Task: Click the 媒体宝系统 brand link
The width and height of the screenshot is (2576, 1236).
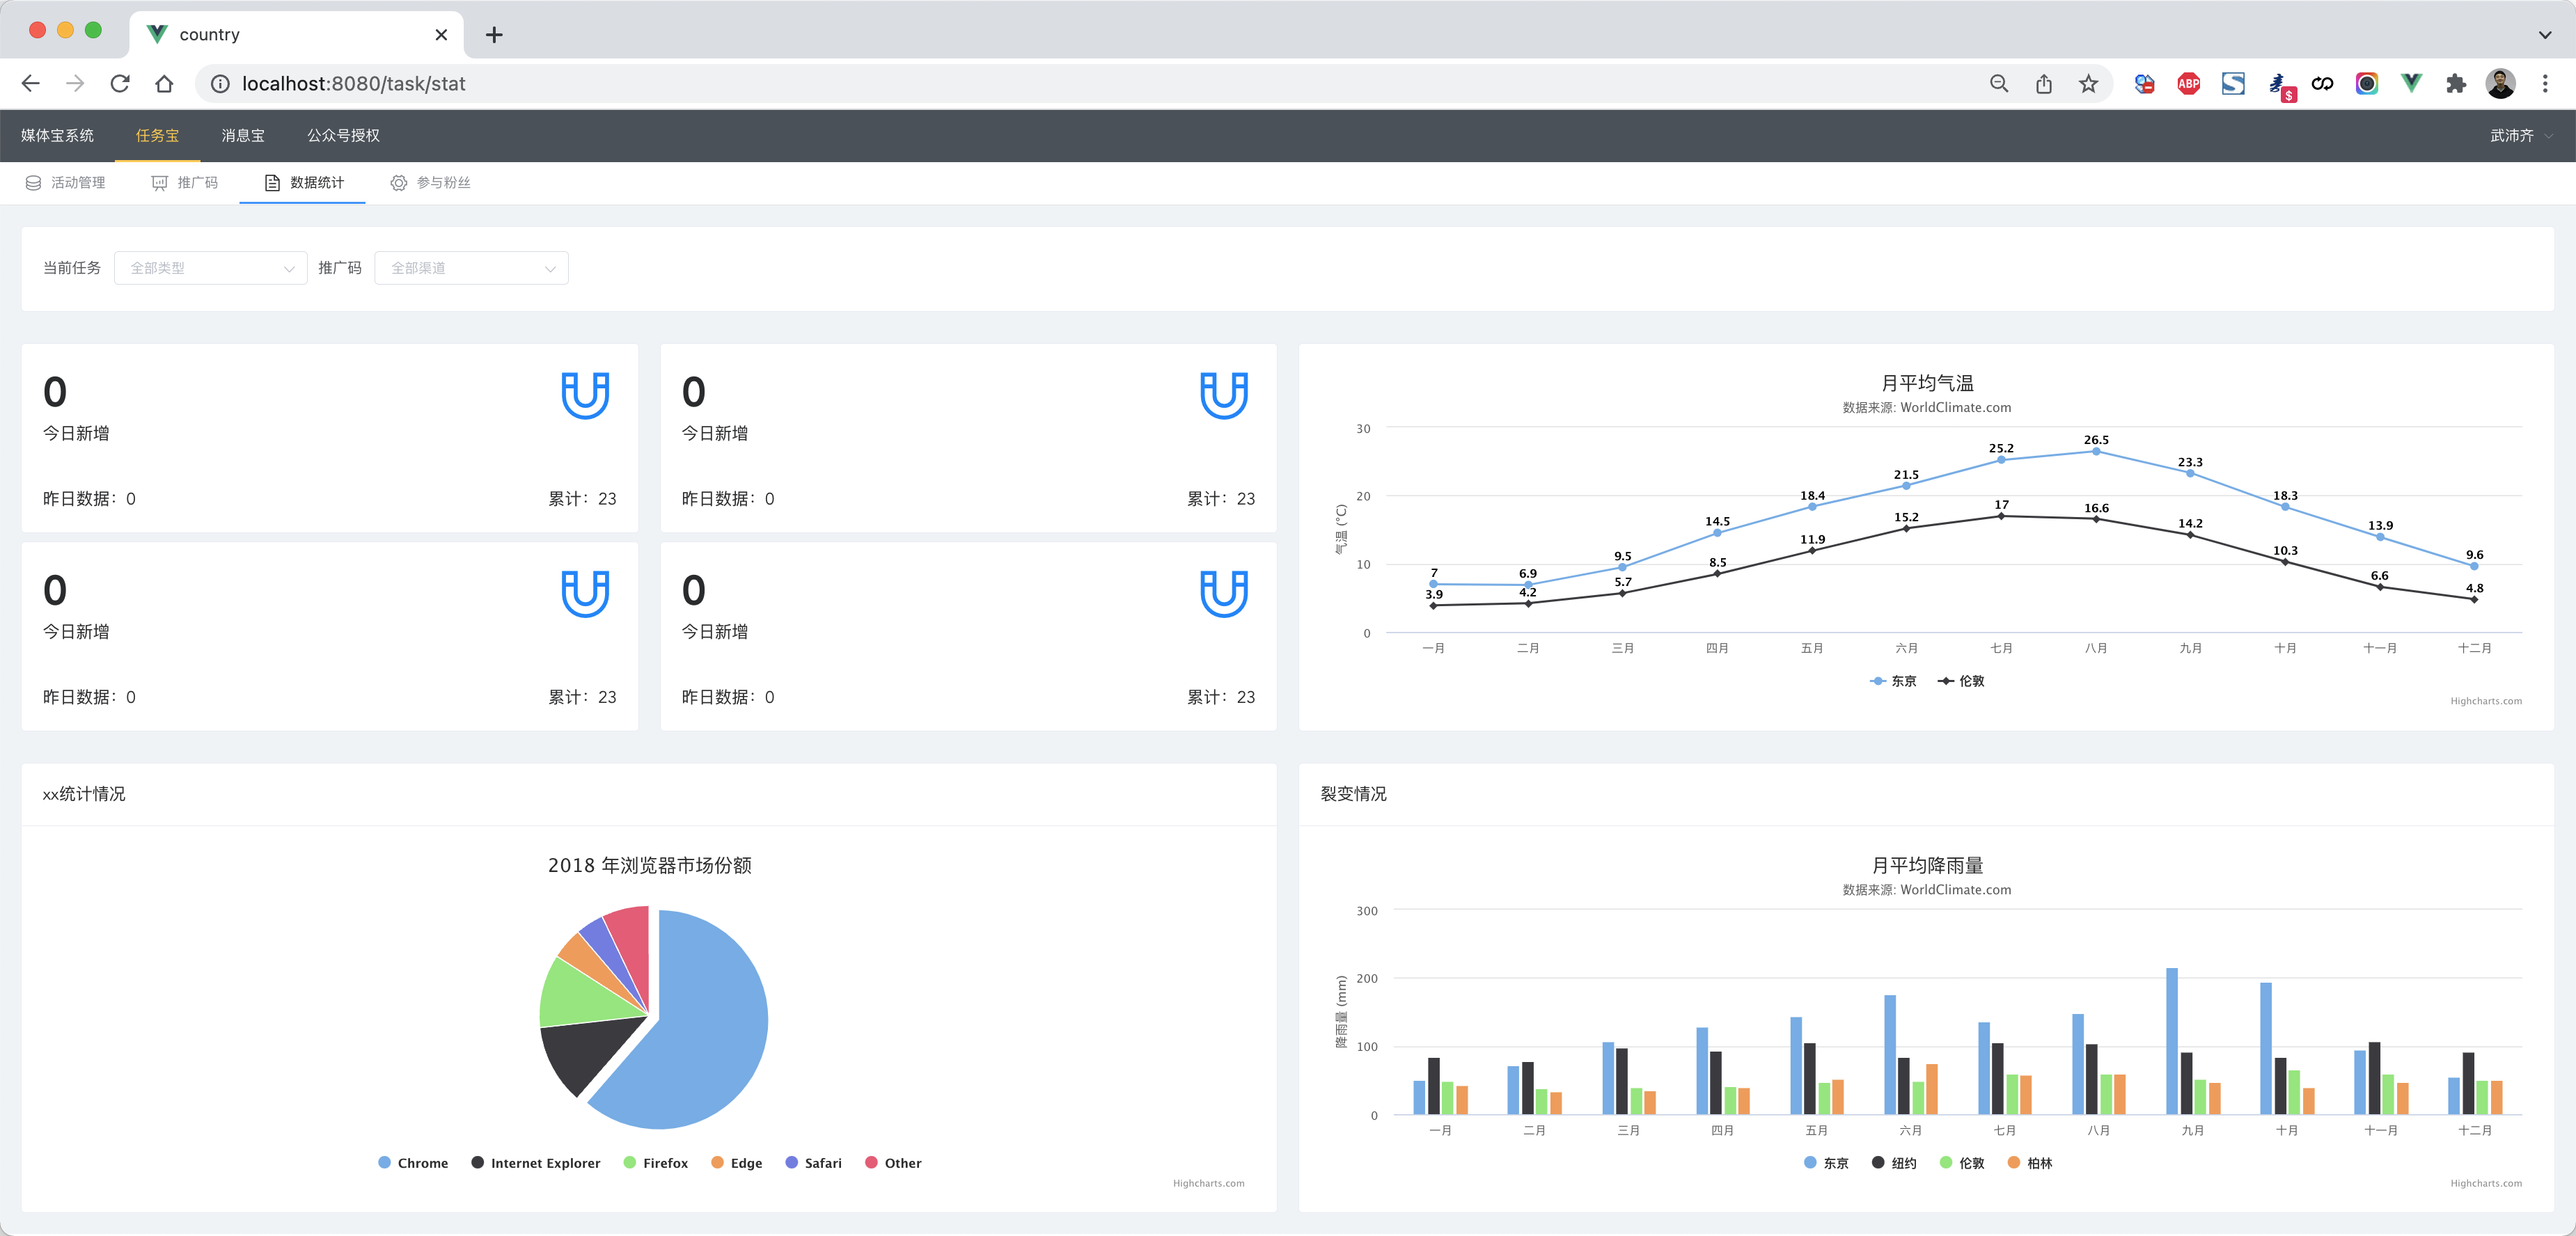Action: (x=57, y=136)
